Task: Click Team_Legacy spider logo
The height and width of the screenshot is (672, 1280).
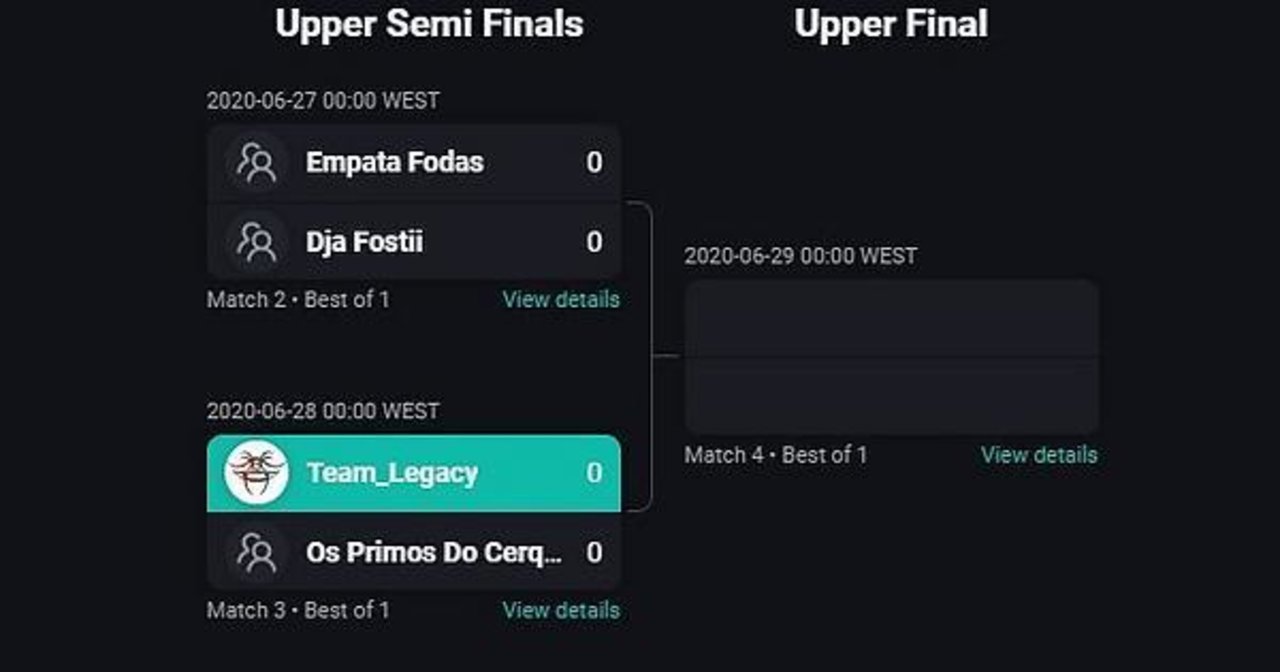Action: pos(257,472)
